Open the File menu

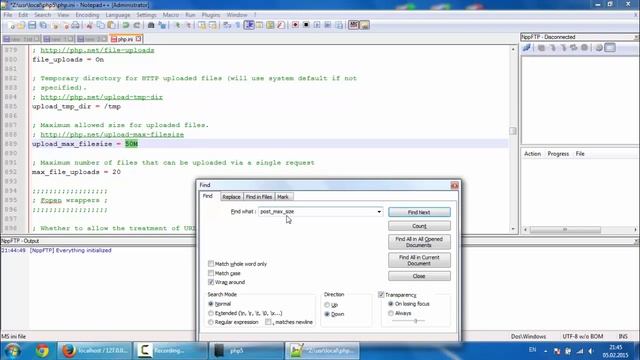(x=8, y=15)
